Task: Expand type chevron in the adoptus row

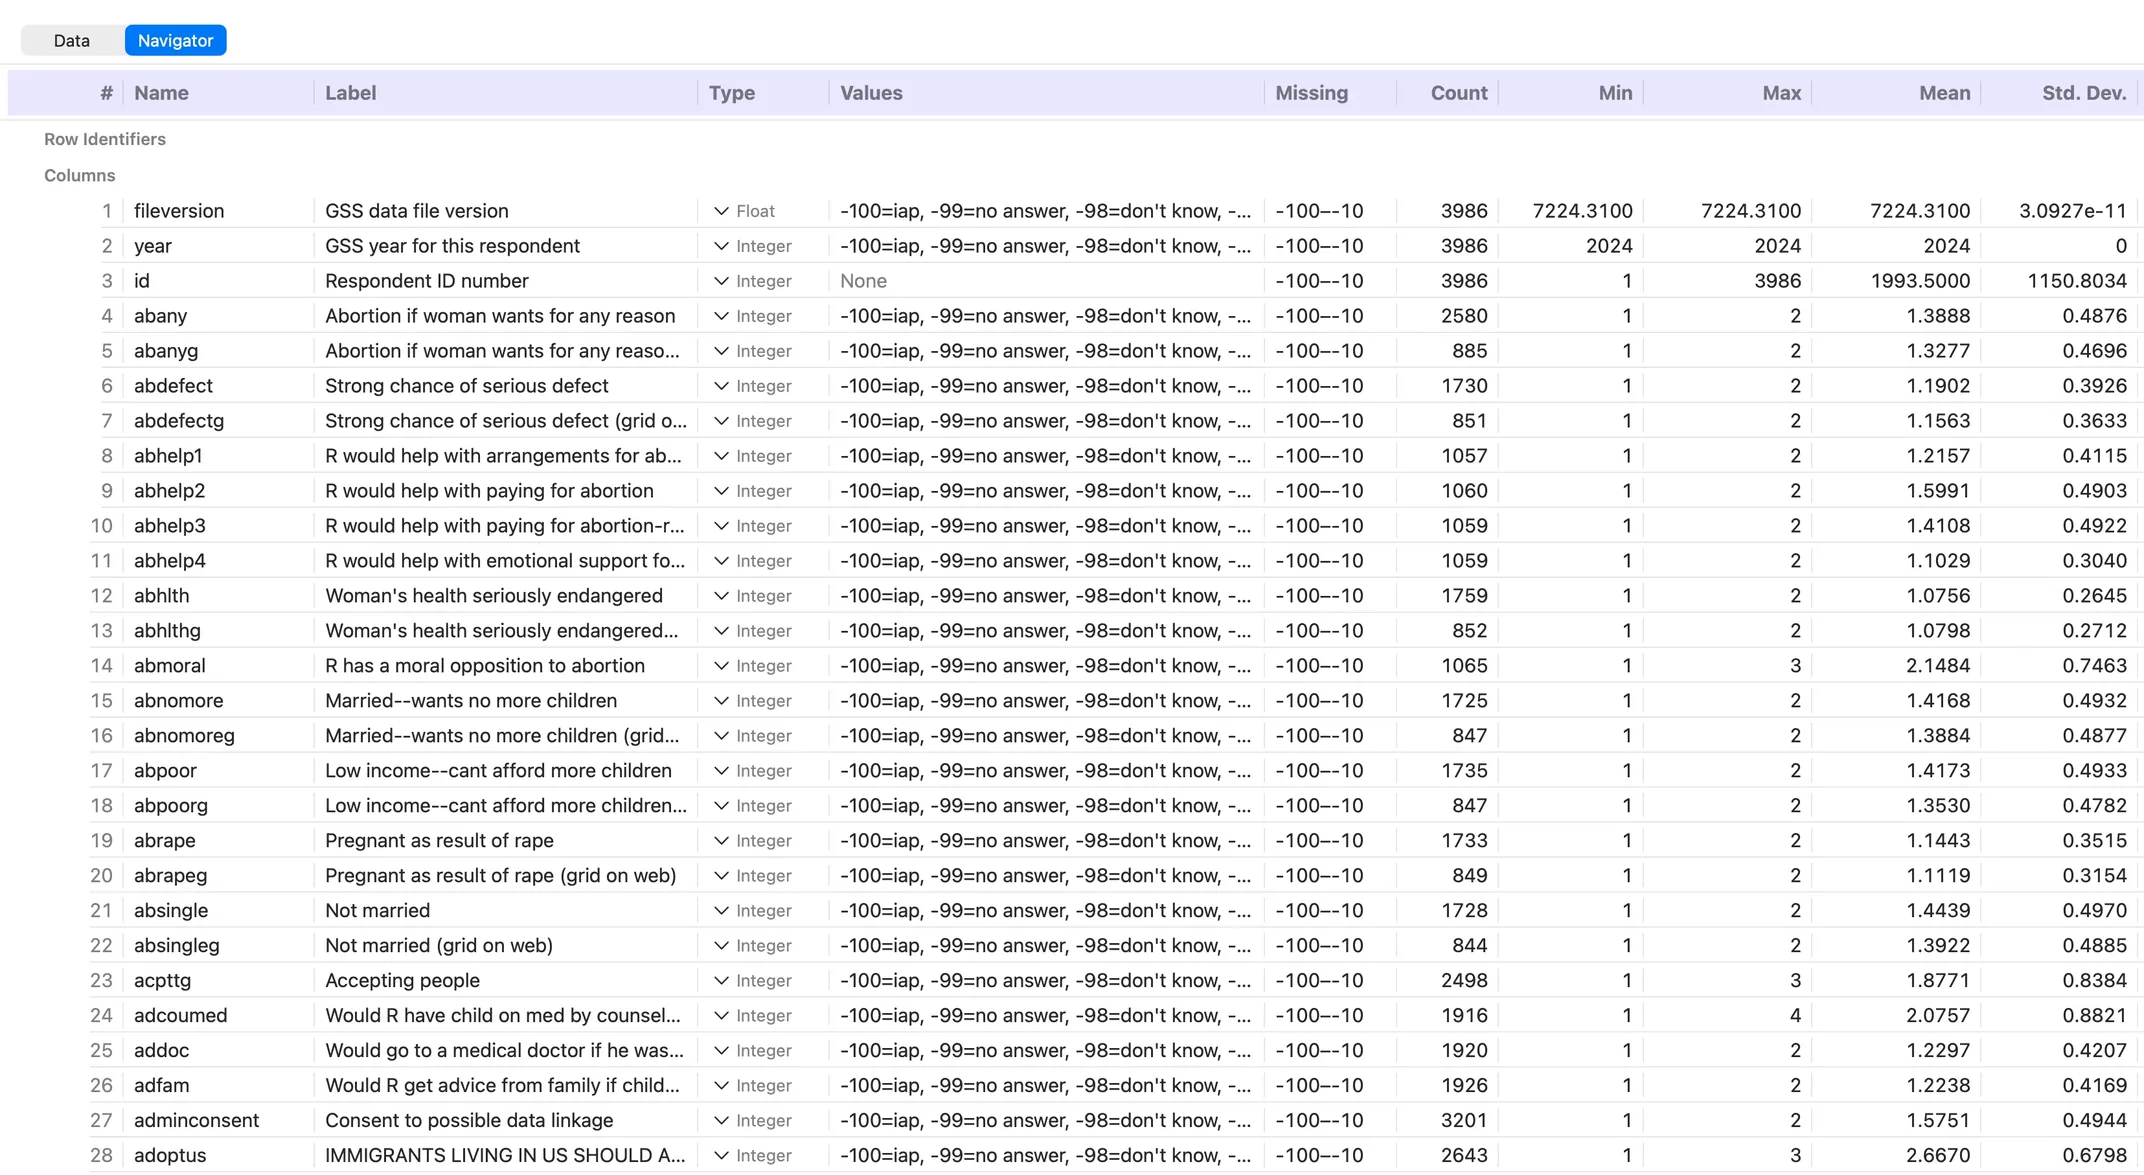Action: [721, 1155]
